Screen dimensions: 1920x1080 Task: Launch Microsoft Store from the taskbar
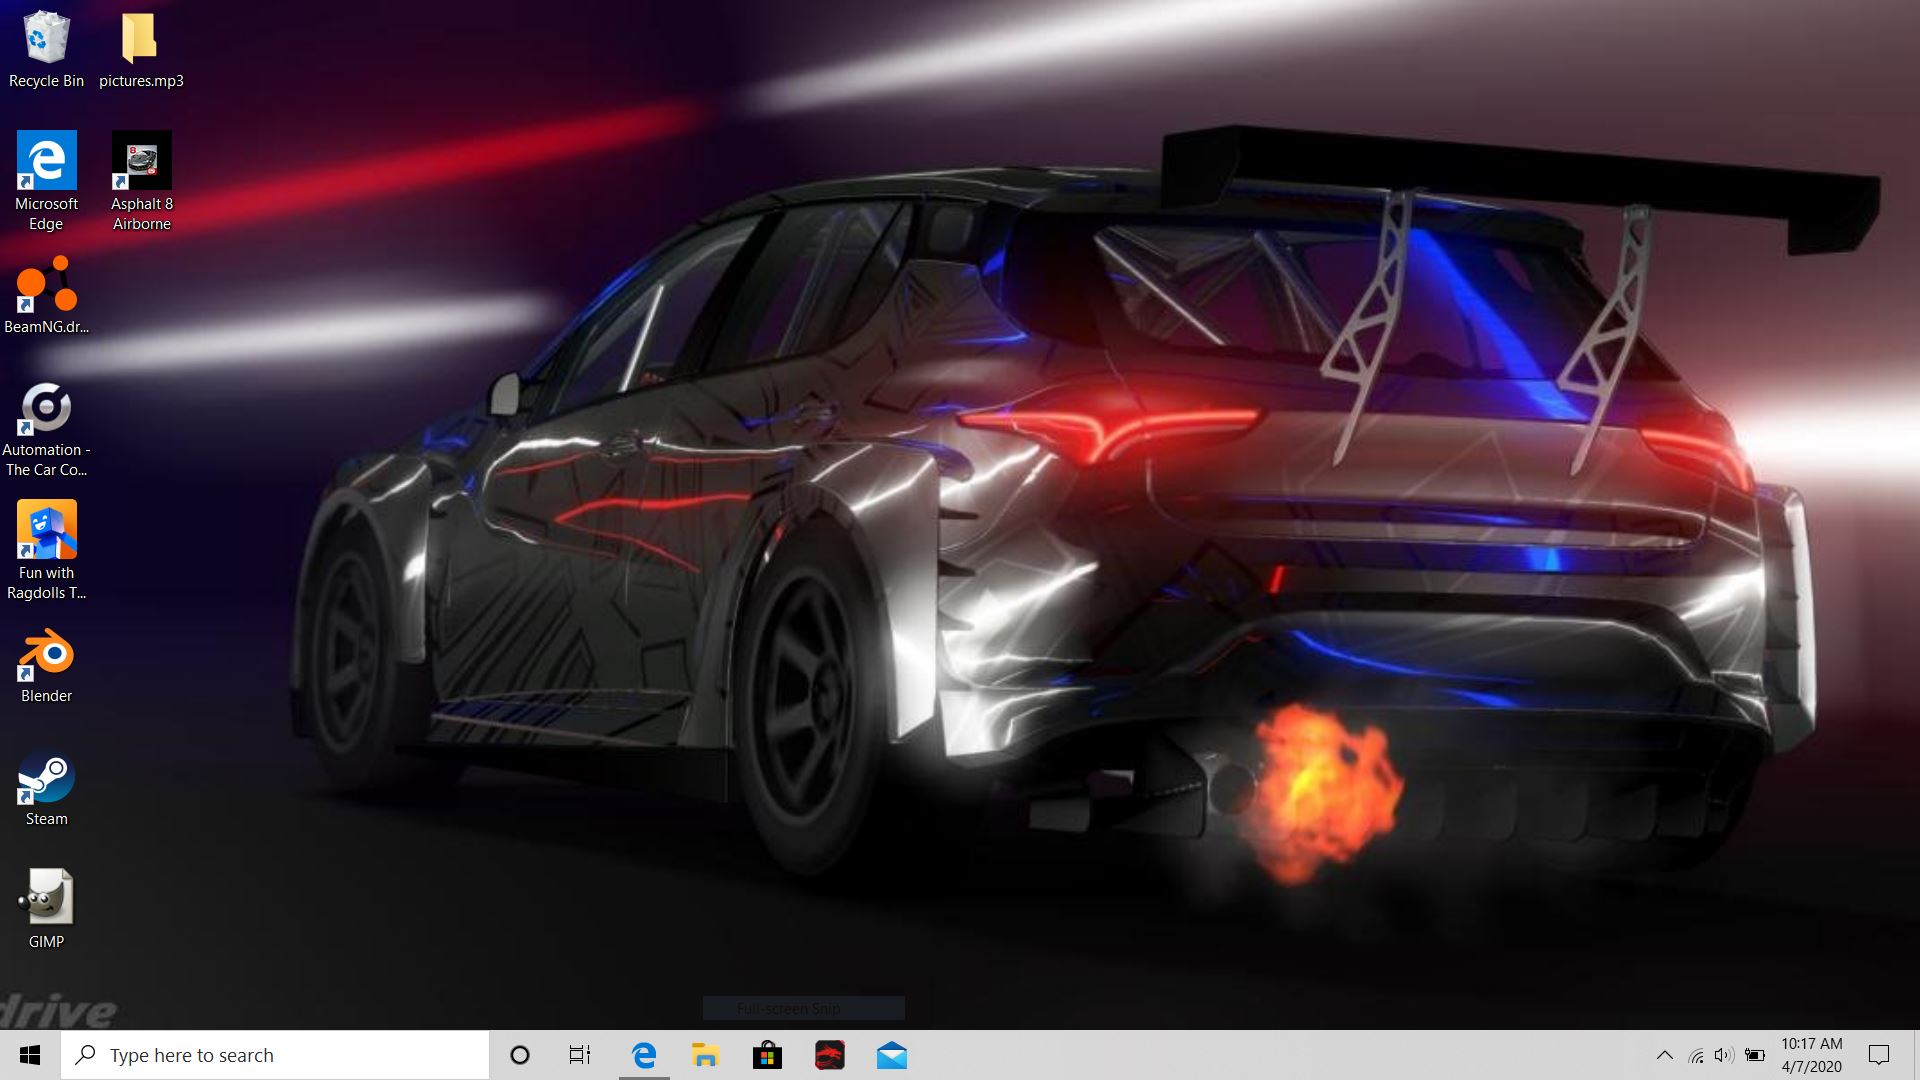(767, 1055)
